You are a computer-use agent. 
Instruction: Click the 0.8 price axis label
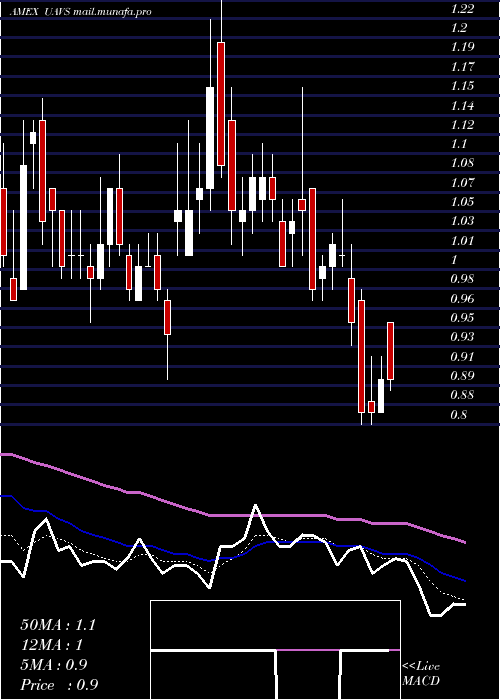click(x=459, y=415)
